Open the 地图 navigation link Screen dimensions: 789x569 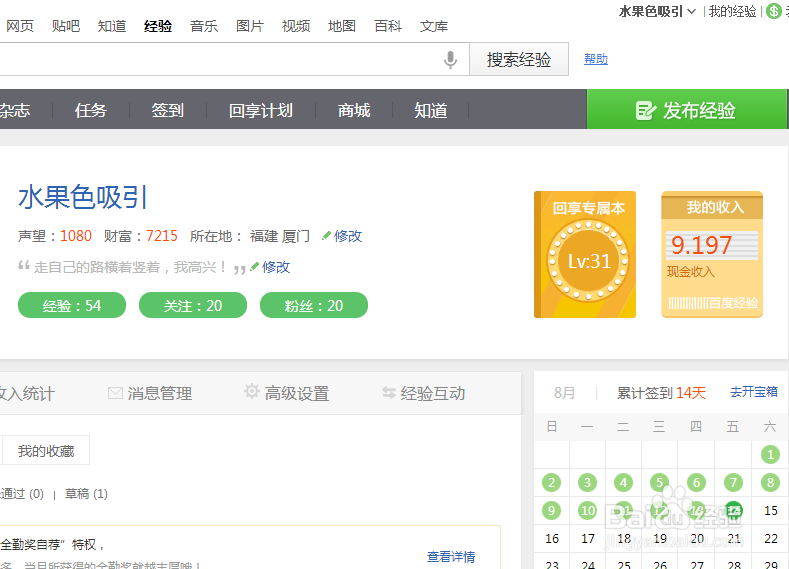point(342,26)
